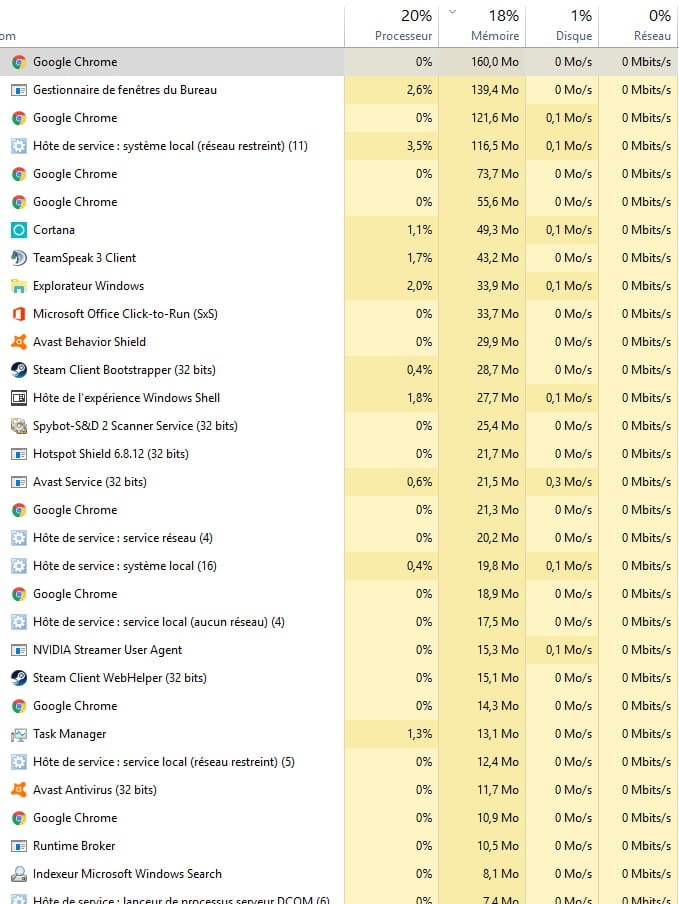The height and width of the screenshot is (904, 679).
Task: Click the Indexeur Microsoft Windows Search icon
Action: point(18,874)
